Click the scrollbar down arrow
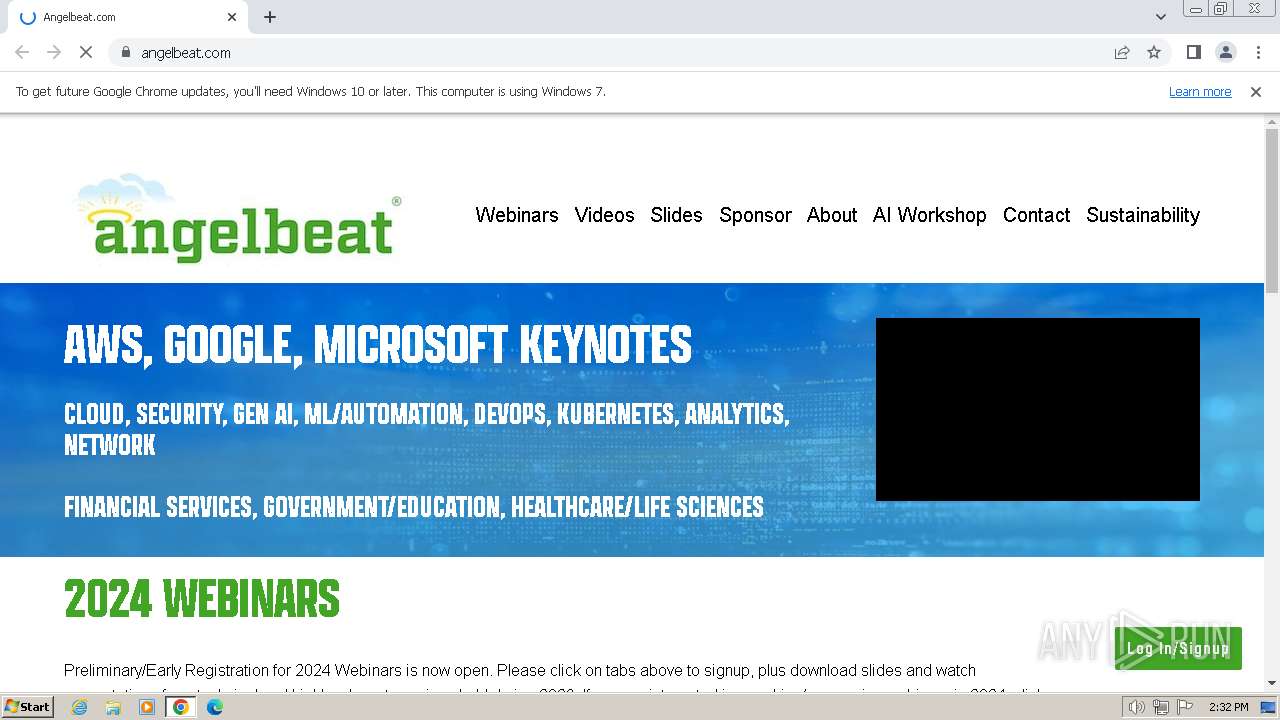Screen dimensions: 1280x720 tap(1272, 683)
